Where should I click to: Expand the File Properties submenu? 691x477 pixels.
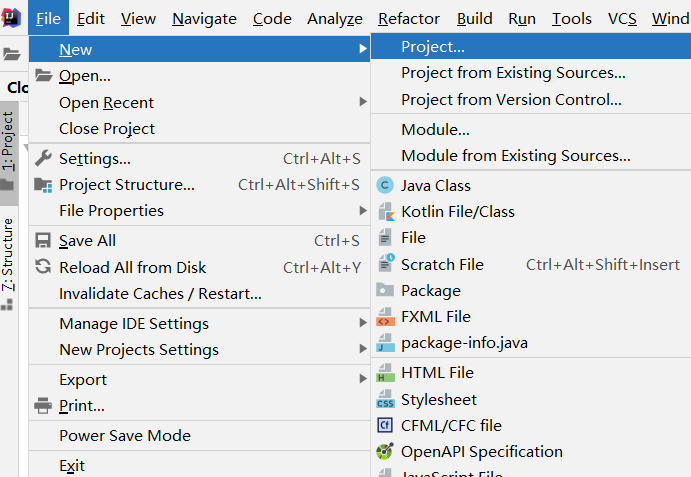click(363, 210)
